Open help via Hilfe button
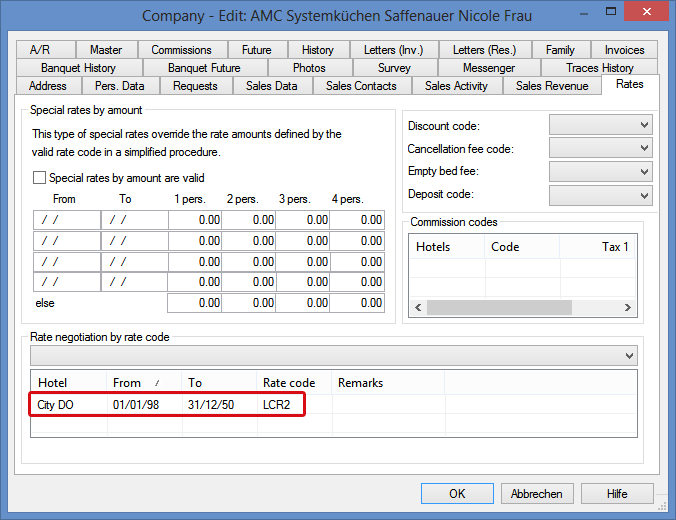Screen dimensions: 676x520 [617, 493]
